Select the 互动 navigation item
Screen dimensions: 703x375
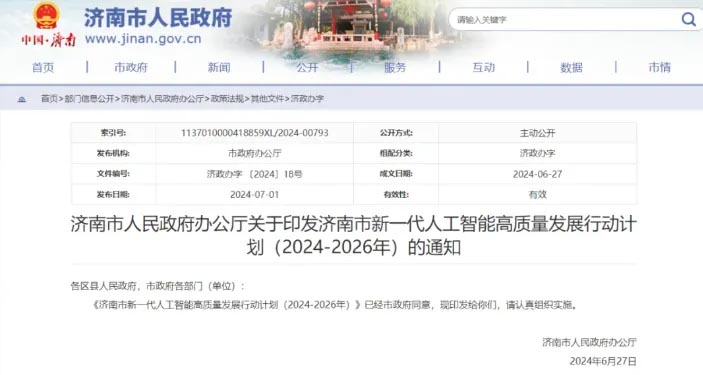point(483,67)
